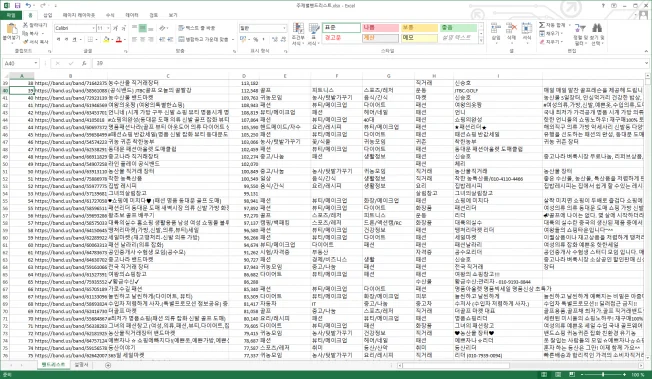Screen dimensions: 652x379
Task: Click the Orientation (angled text) icon
Action: 162,28
